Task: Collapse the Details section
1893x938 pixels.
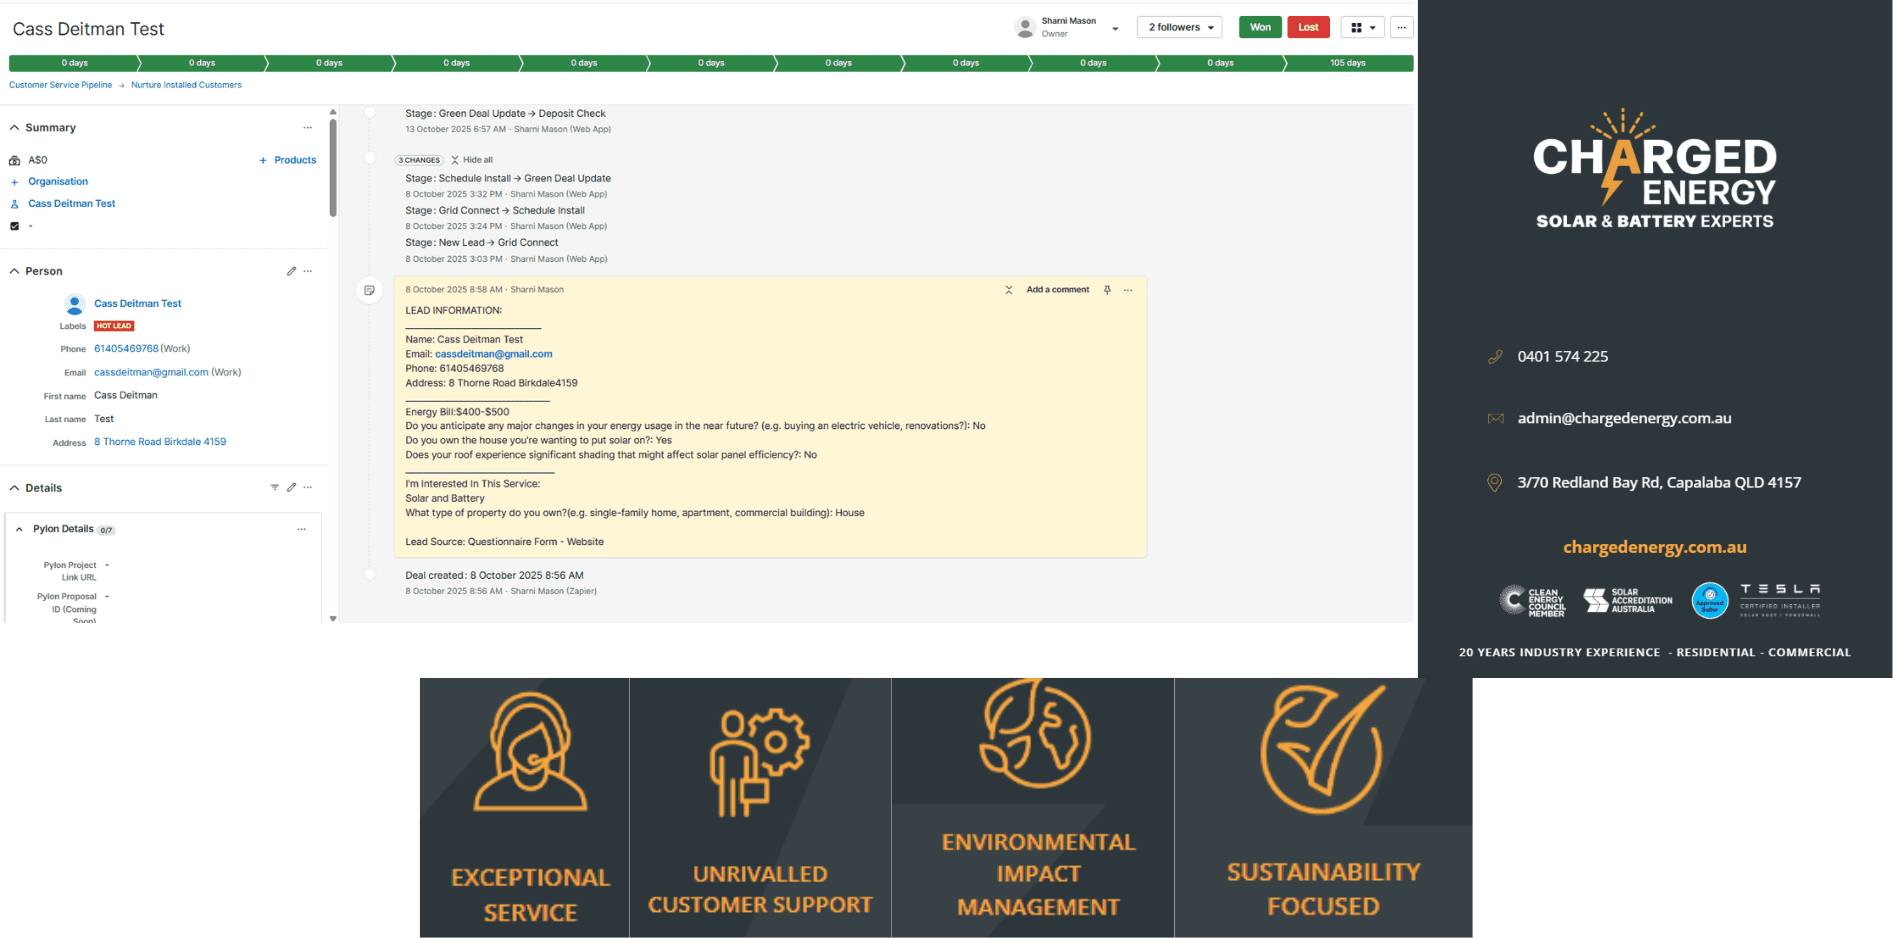Action: [x=14, y=488]
